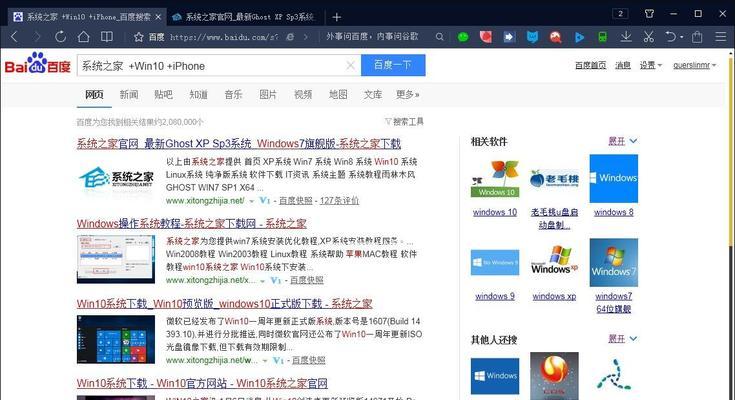Open 百度快照 for the first result

(x=295, y=201)
